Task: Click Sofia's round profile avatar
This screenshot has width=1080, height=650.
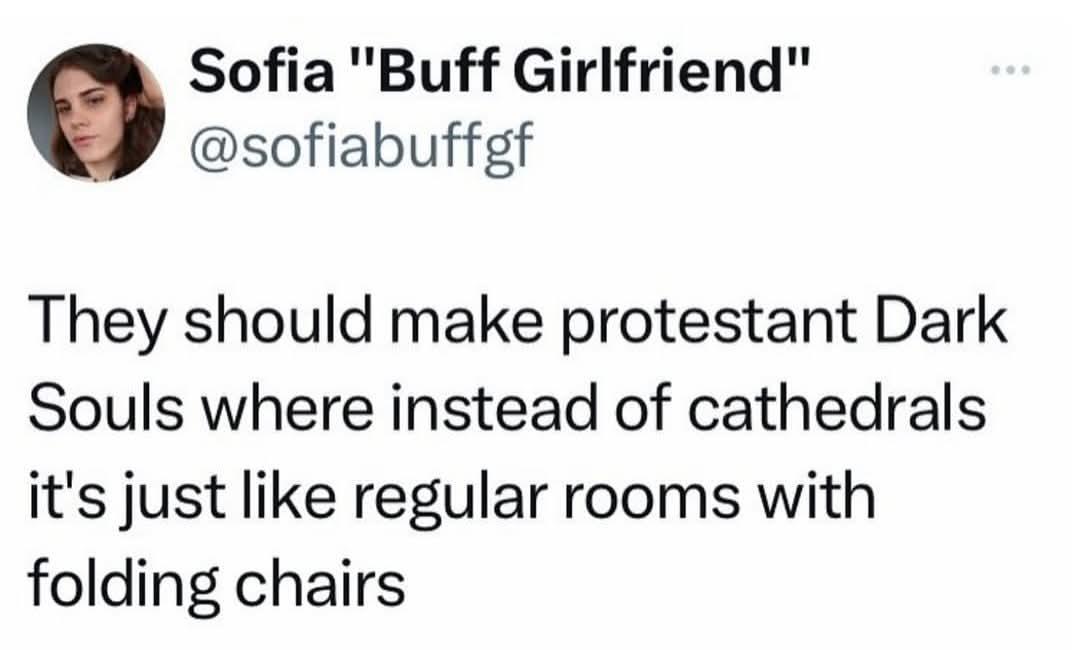Action: pos(96,112)
